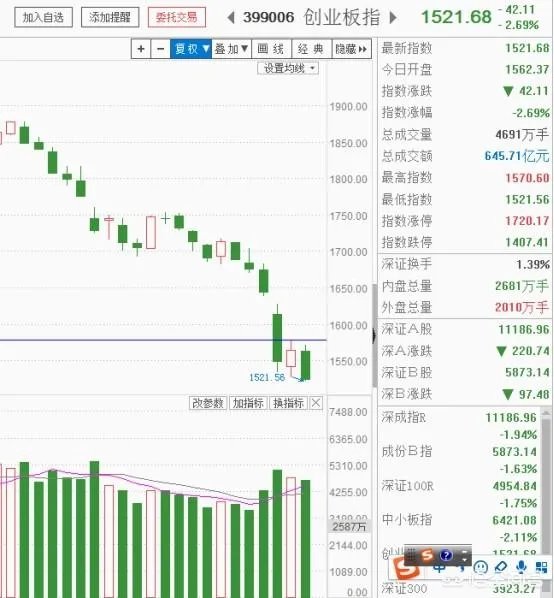Click 指数涨停 value 1720.17
The image size is (554, 598).
(527, 221)
